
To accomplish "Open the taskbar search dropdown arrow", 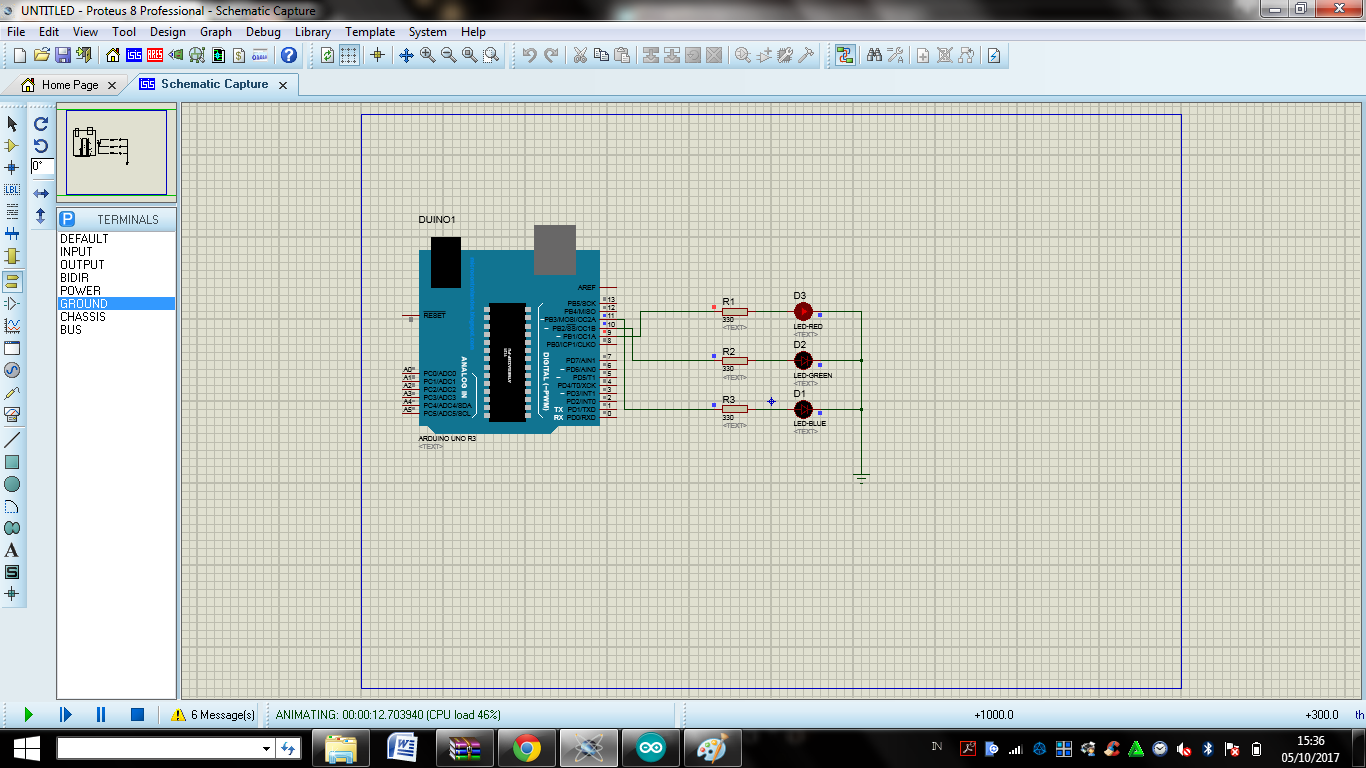I will point(264,747).
